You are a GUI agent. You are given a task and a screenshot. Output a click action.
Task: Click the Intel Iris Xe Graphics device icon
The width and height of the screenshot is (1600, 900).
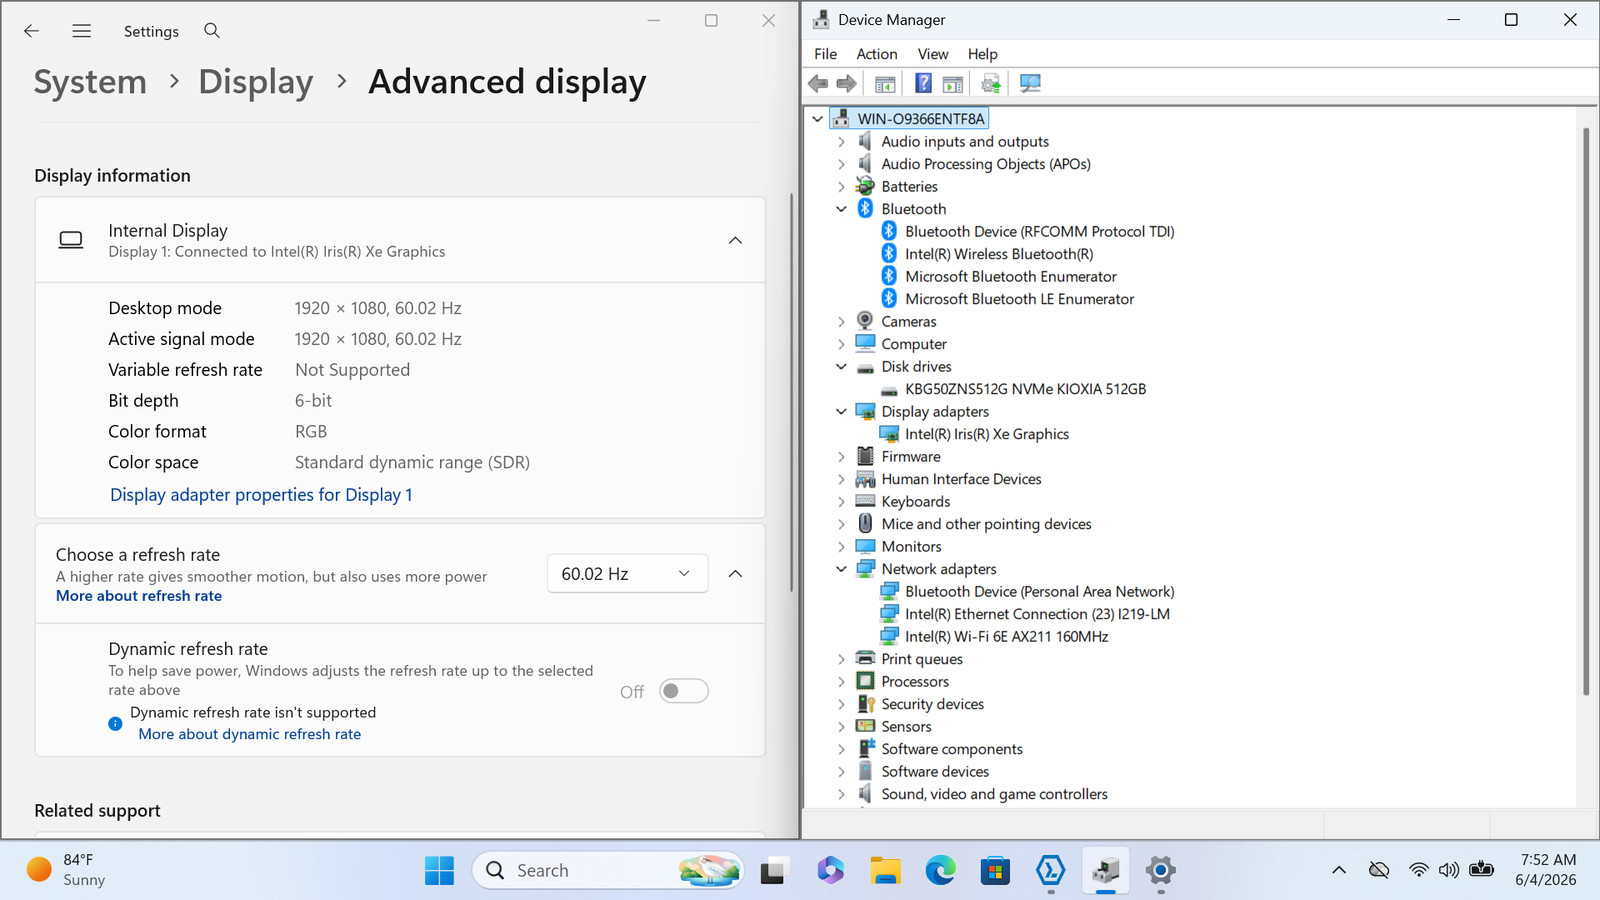point(889,434)
